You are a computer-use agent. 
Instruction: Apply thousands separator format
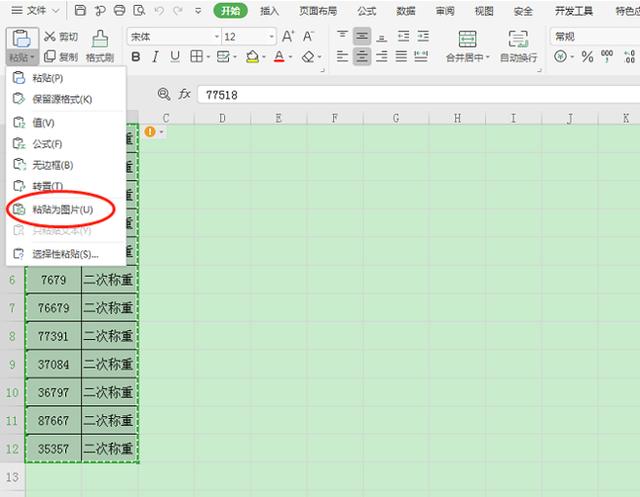click(x=607, y=56)
